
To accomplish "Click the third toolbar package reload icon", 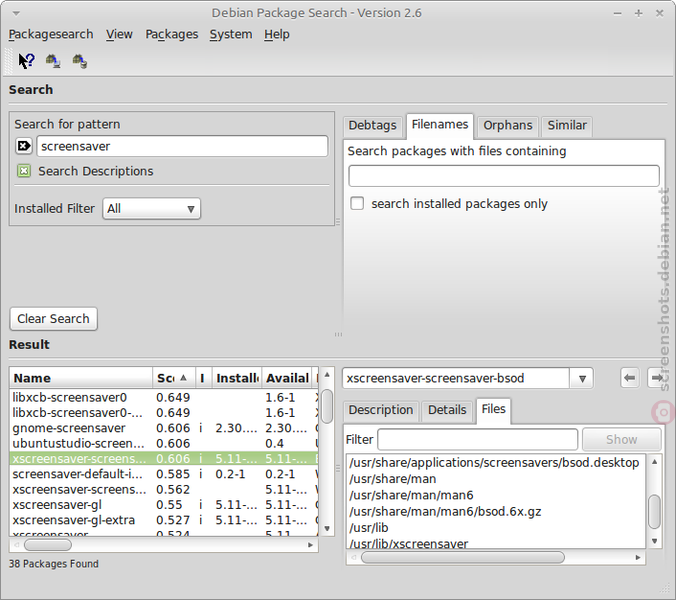I will [80, 61].
